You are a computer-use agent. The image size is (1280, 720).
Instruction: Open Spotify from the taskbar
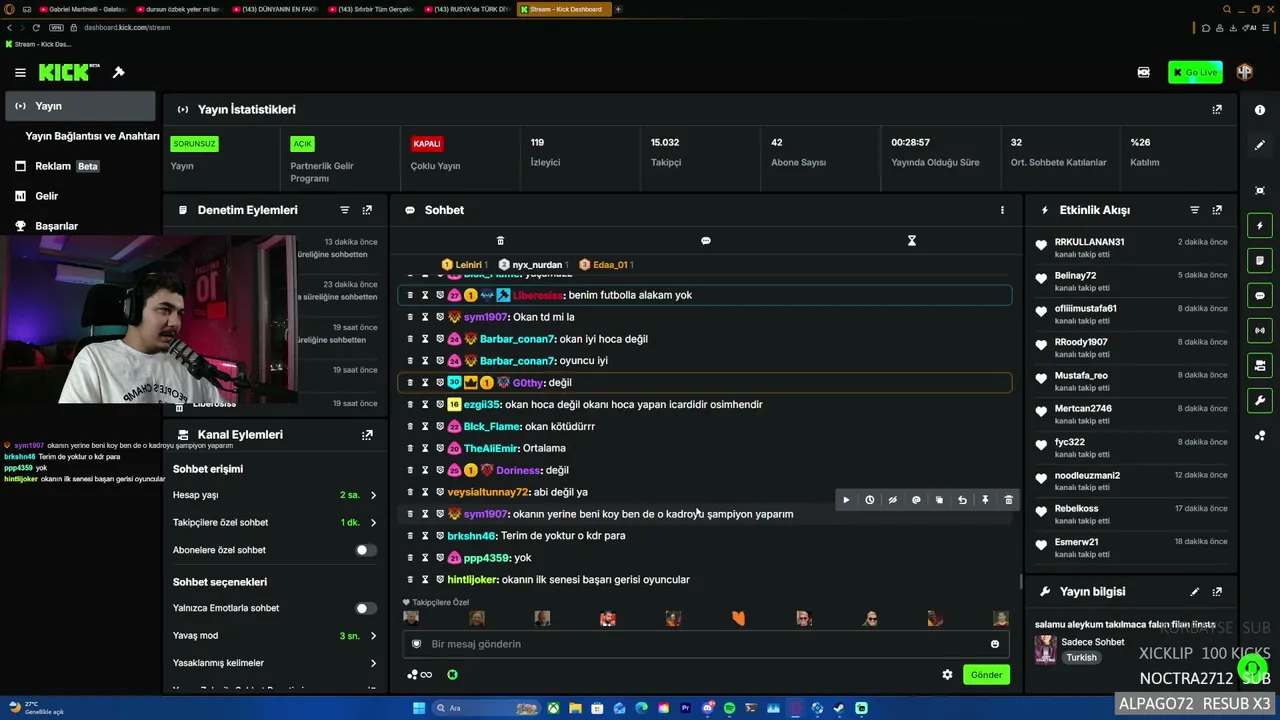point(729,709)
